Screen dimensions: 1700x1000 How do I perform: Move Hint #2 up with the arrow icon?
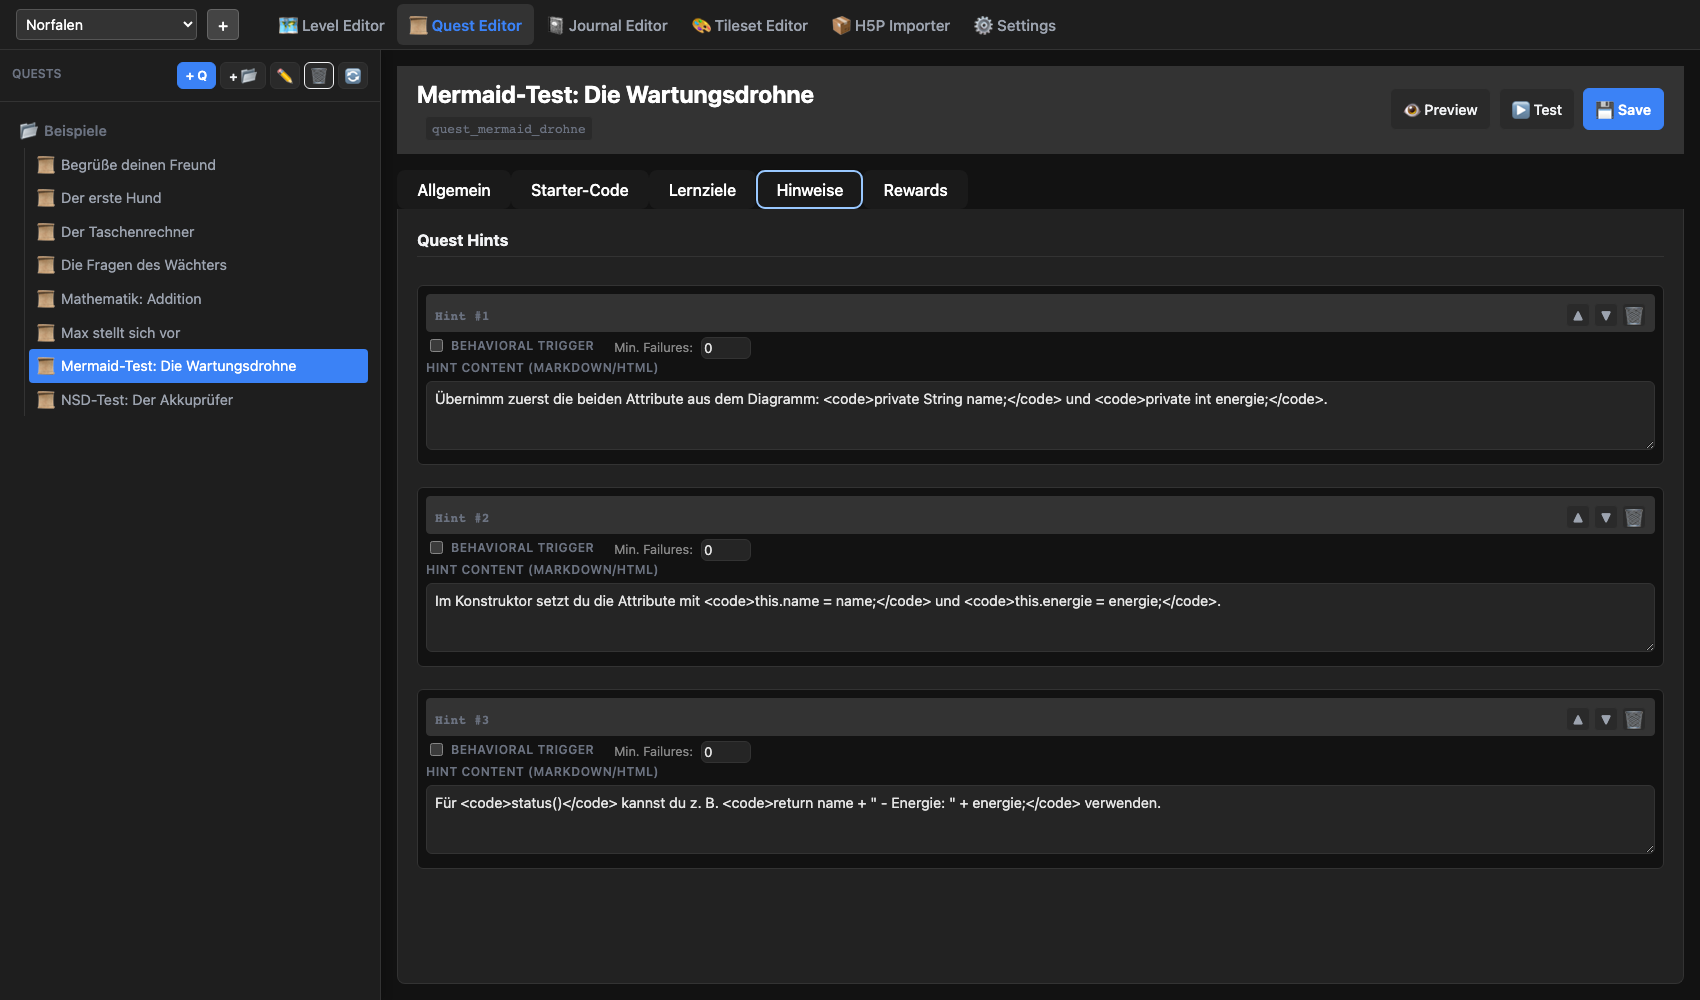point(1578,517)
